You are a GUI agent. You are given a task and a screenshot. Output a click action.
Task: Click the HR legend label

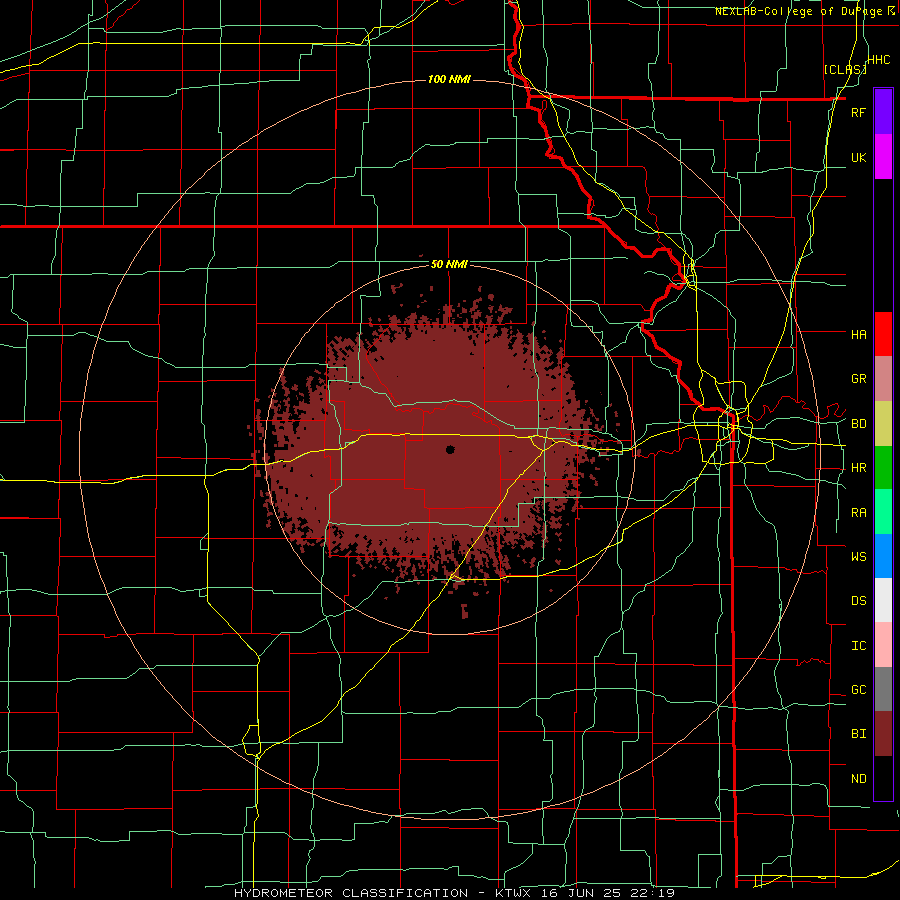pos(858,468)
